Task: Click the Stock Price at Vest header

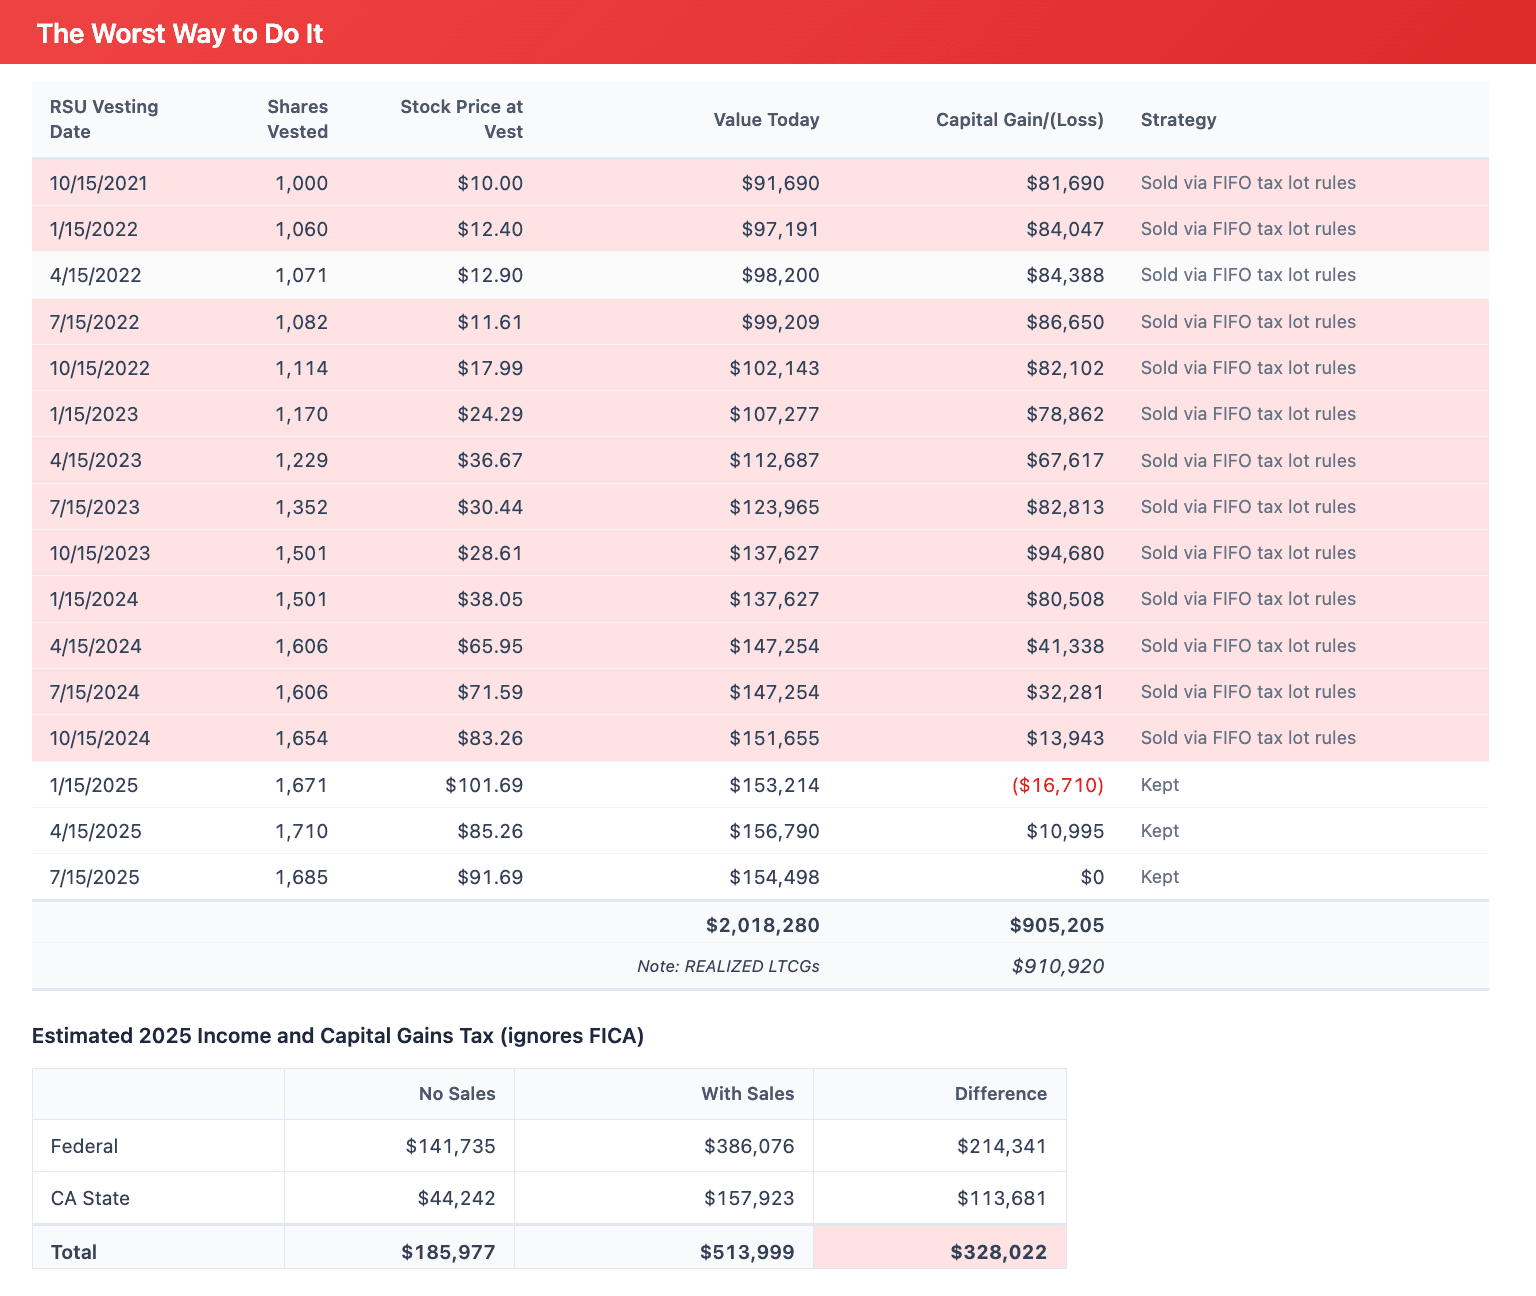Action: pyautogui.click(x=463, y=119)
